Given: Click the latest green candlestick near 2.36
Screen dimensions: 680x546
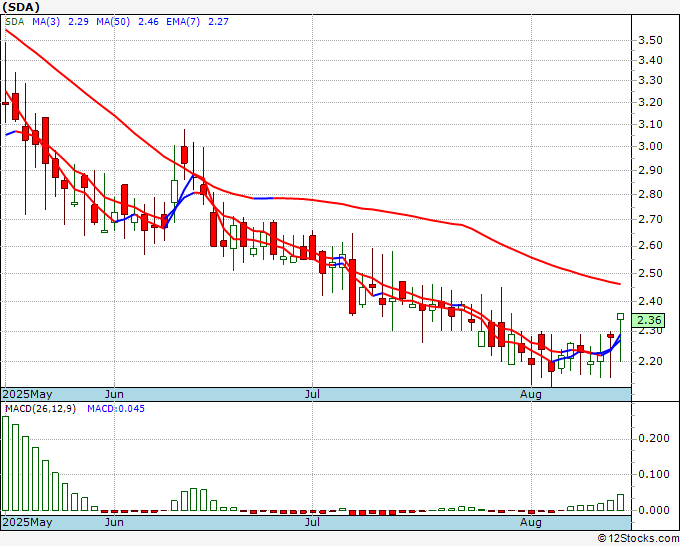Looking at the screenshot, I should point(621,317).
